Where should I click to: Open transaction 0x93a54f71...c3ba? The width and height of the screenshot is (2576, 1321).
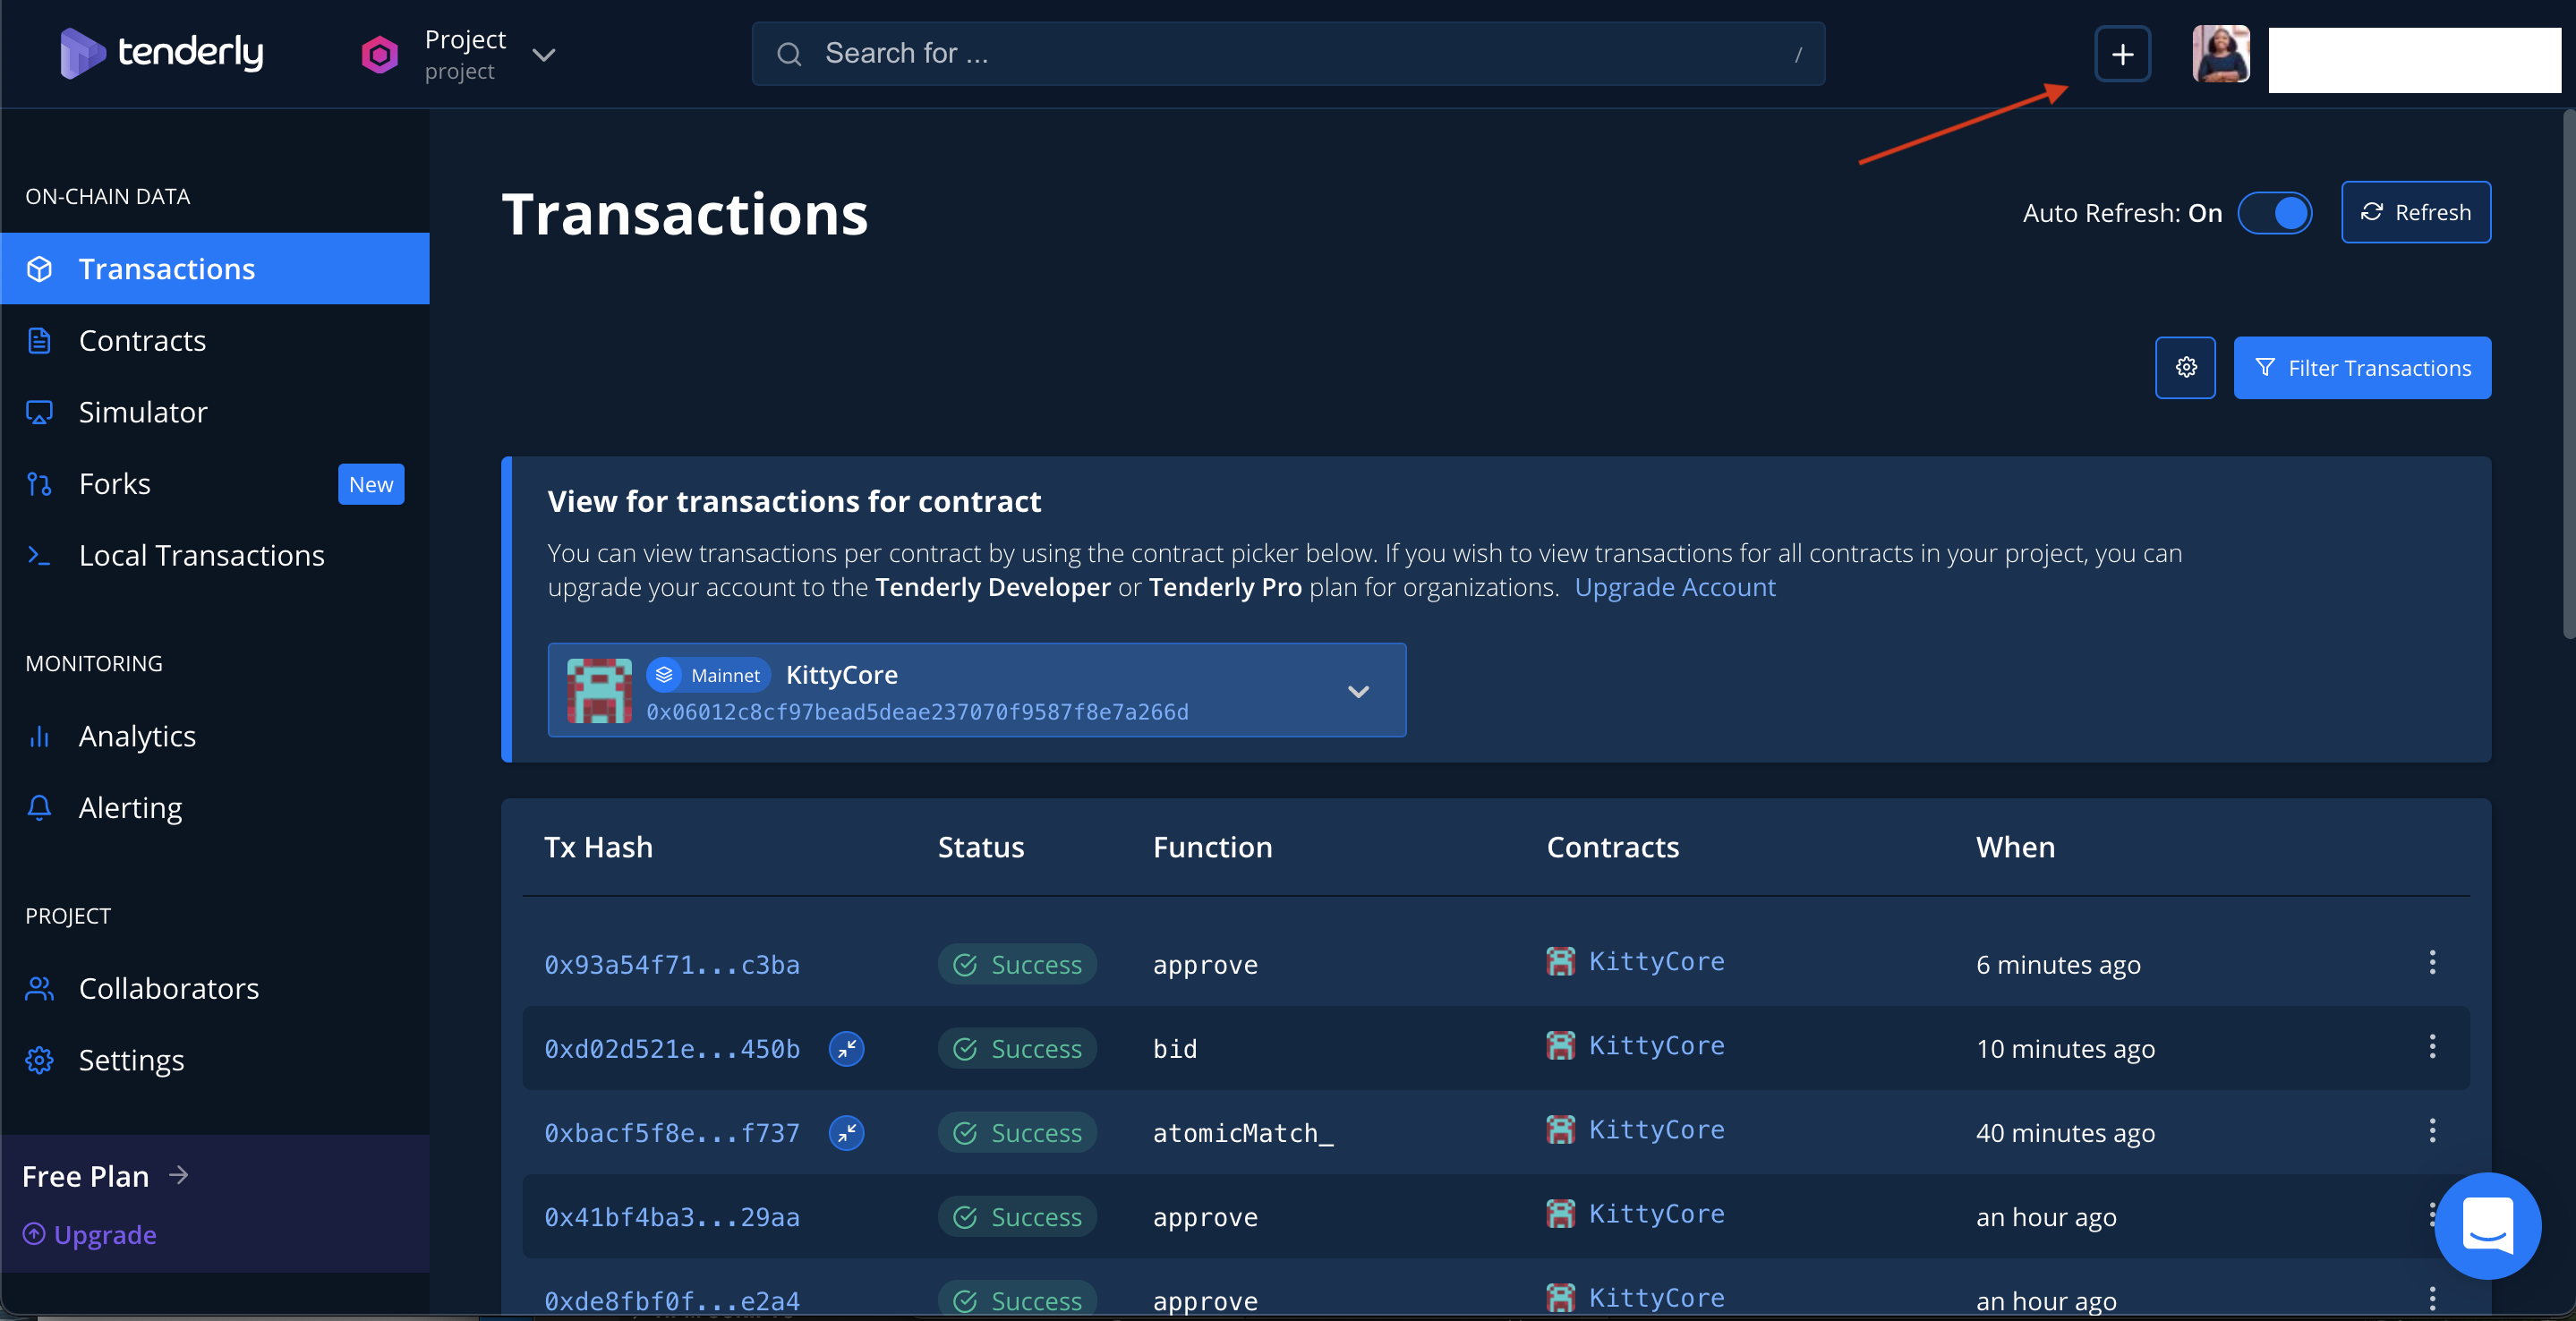tap(672, 965)
